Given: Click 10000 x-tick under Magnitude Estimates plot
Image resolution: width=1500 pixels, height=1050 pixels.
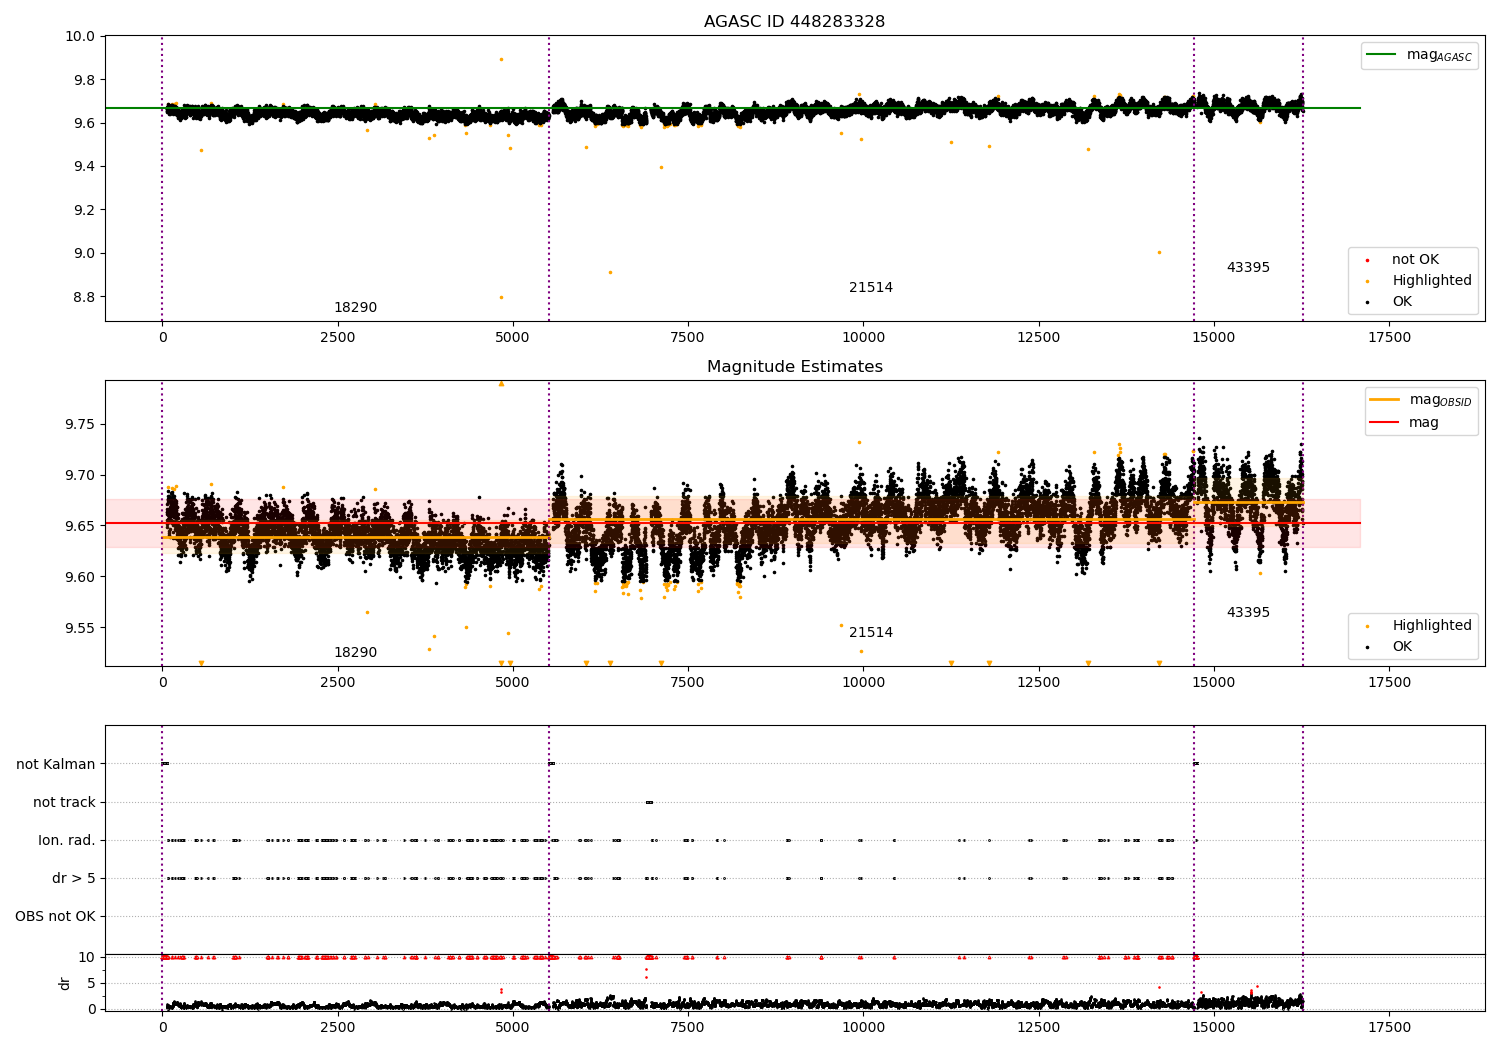Looking at the screenshot, I should click(x=863, y=683).
